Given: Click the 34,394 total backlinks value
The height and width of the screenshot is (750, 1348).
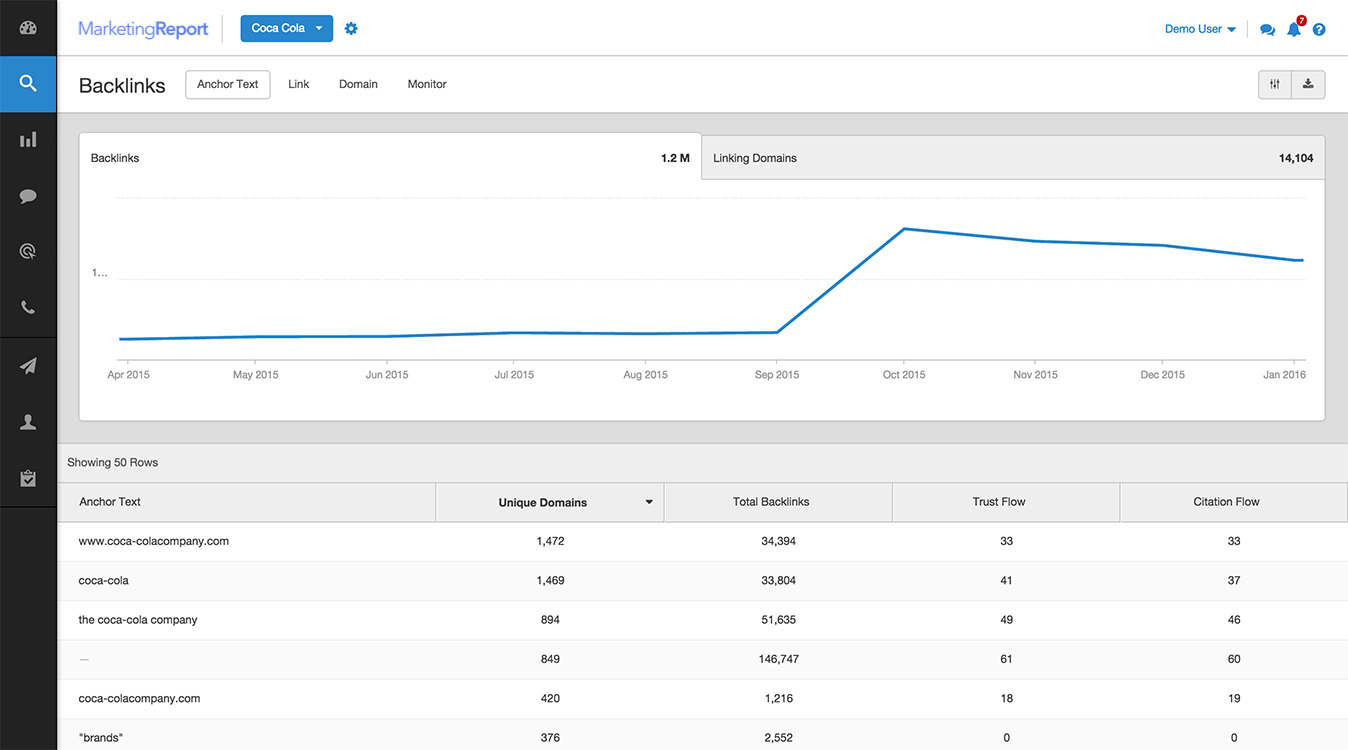Looking at the screenshot, I should point(778,541).
